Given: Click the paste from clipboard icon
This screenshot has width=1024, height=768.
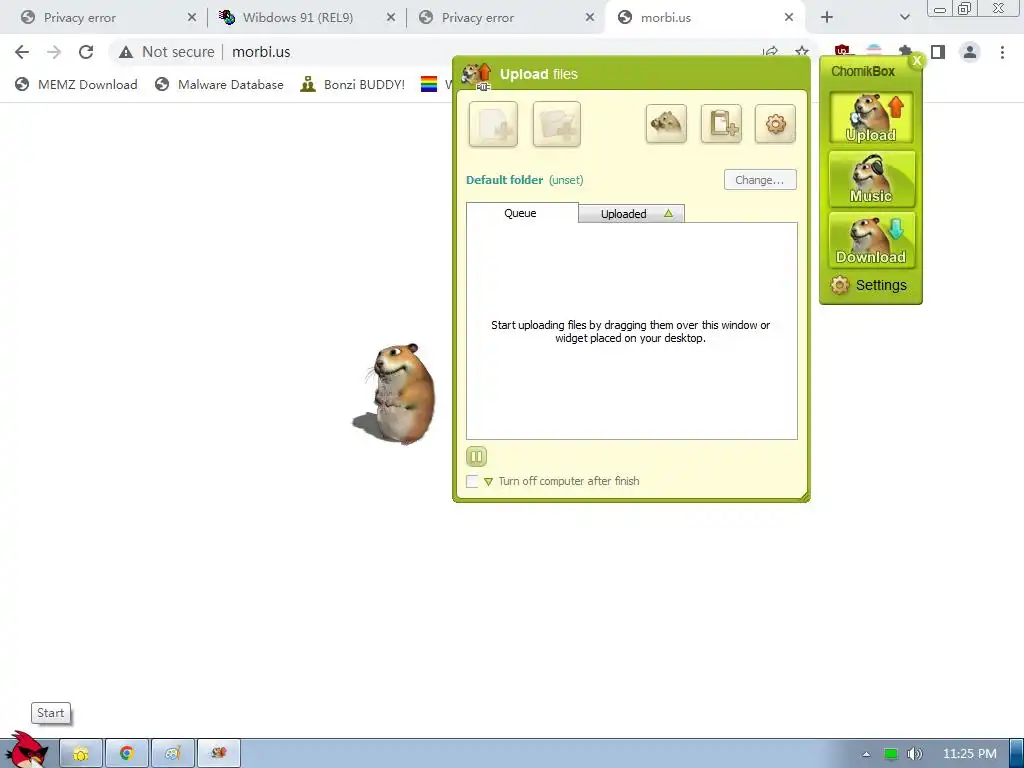Looking at the screenshot, I should tap(721, 123).
